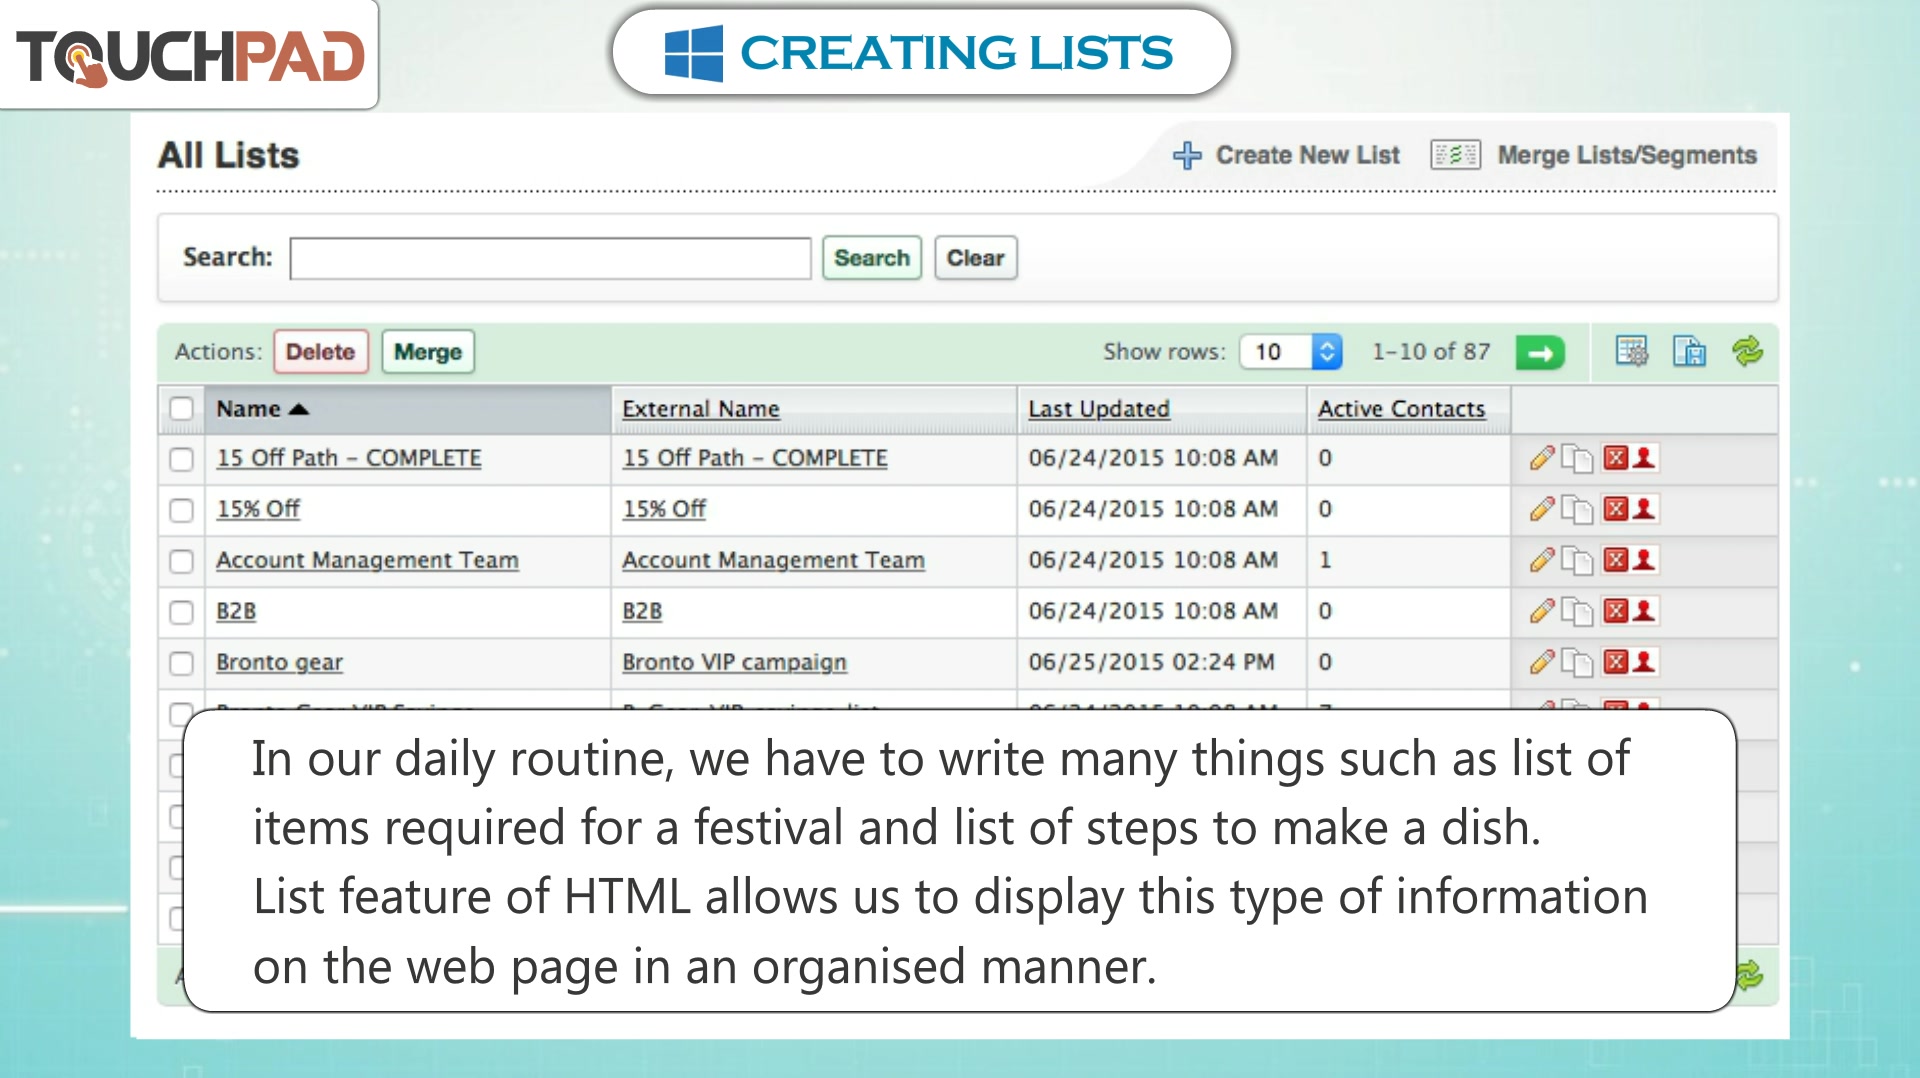Open the 15% Off external name link
Viewport: 1920px width, 1078px height.
coord(664,509)
